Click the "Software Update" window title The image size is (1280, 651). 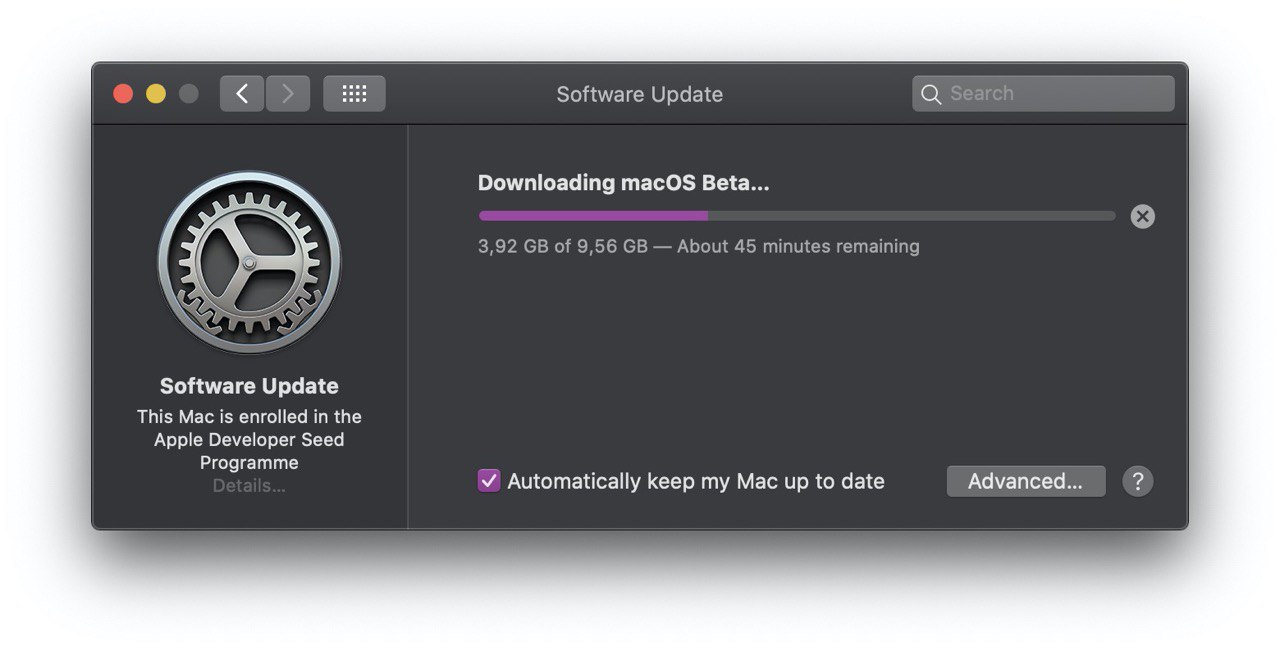[640, 94]
